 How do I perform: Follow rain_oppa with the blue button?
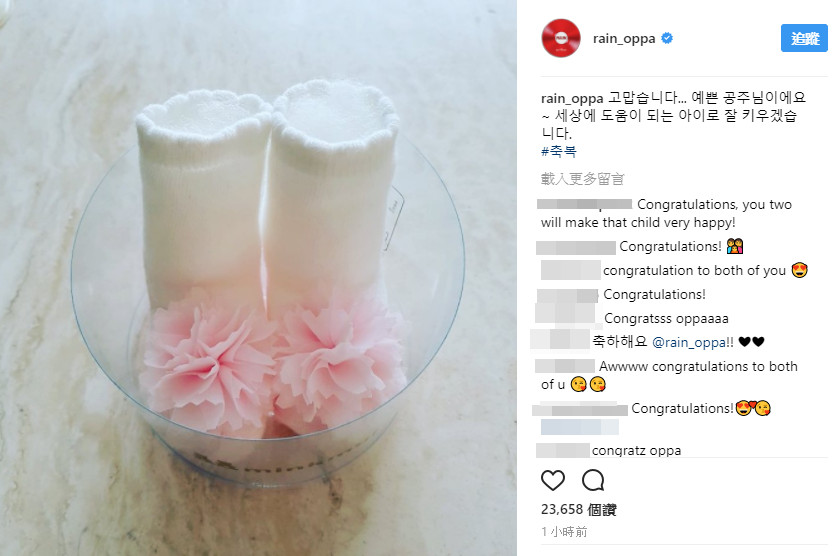tap(804, 38)
